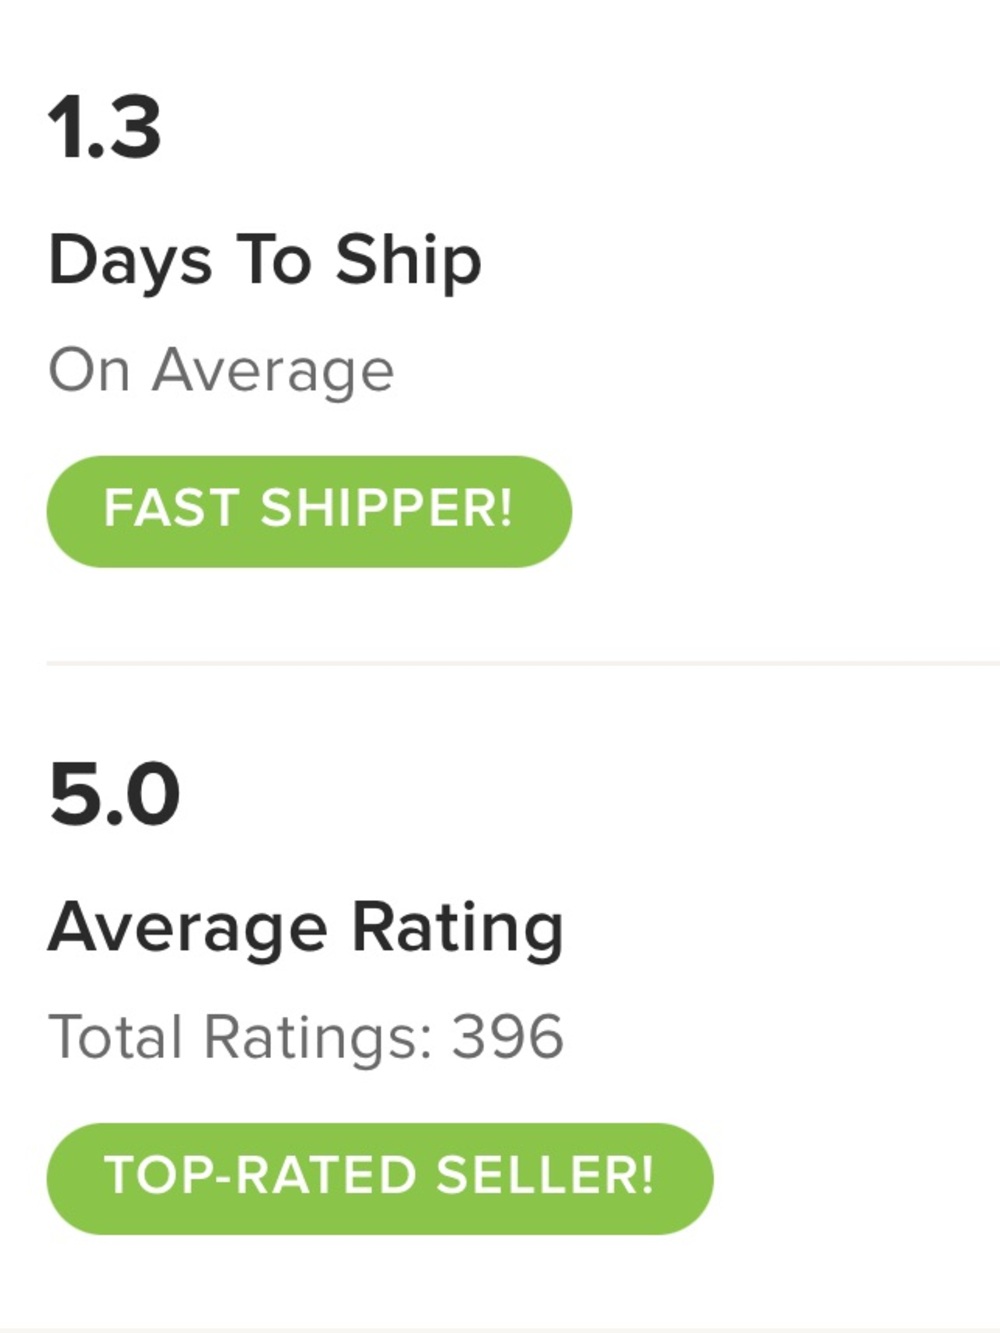The width and height of the screenshot is (1000, 1333).
Task: Open the Average Rating heading
Action: pyautogui.click(x=306, y=928)
